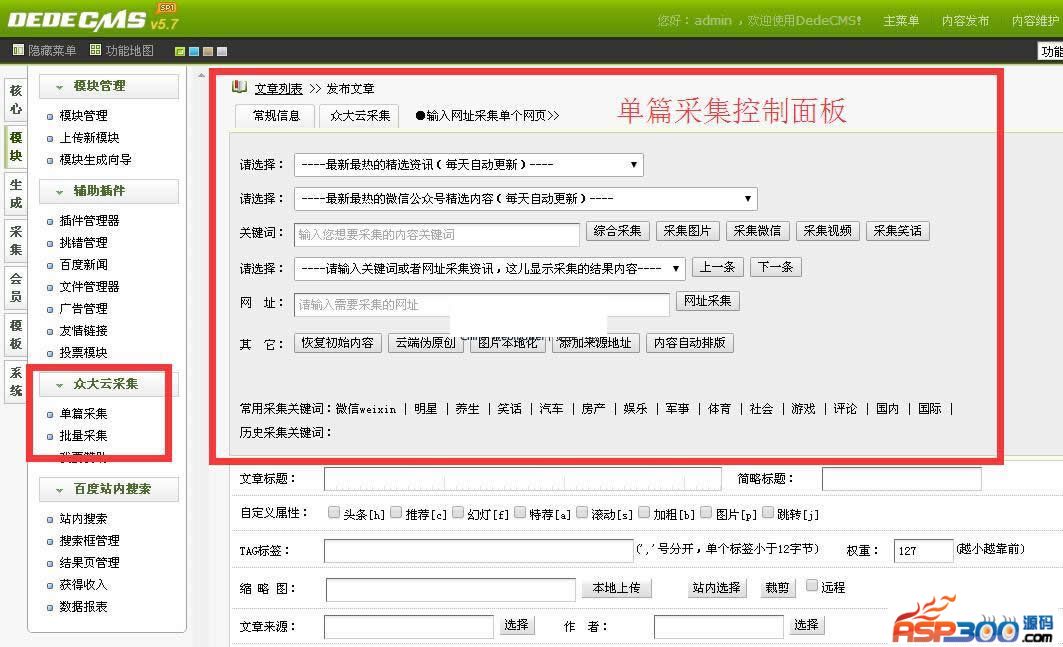Open 批量采集 in sidebar
Image resolution: width=1063 pixels, height=647 pixels.
[83, 435]
